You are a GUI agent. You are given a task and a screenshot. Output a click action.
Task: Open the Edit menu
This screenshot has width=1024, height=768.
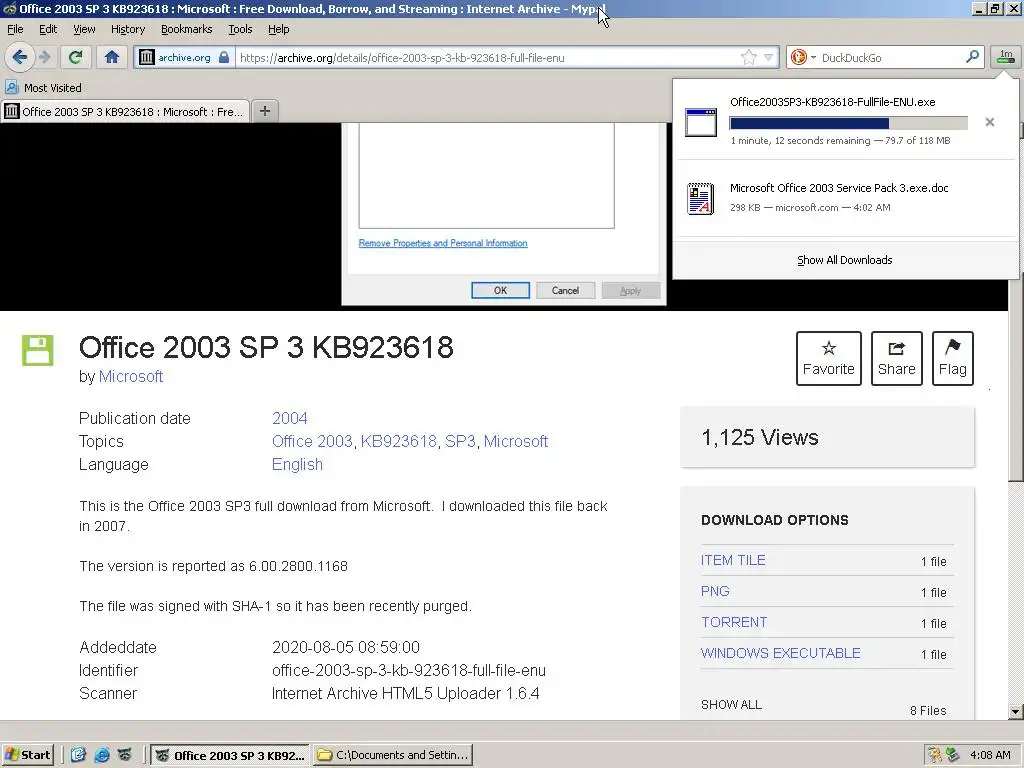pyautogui.click(x=48, y=29)
